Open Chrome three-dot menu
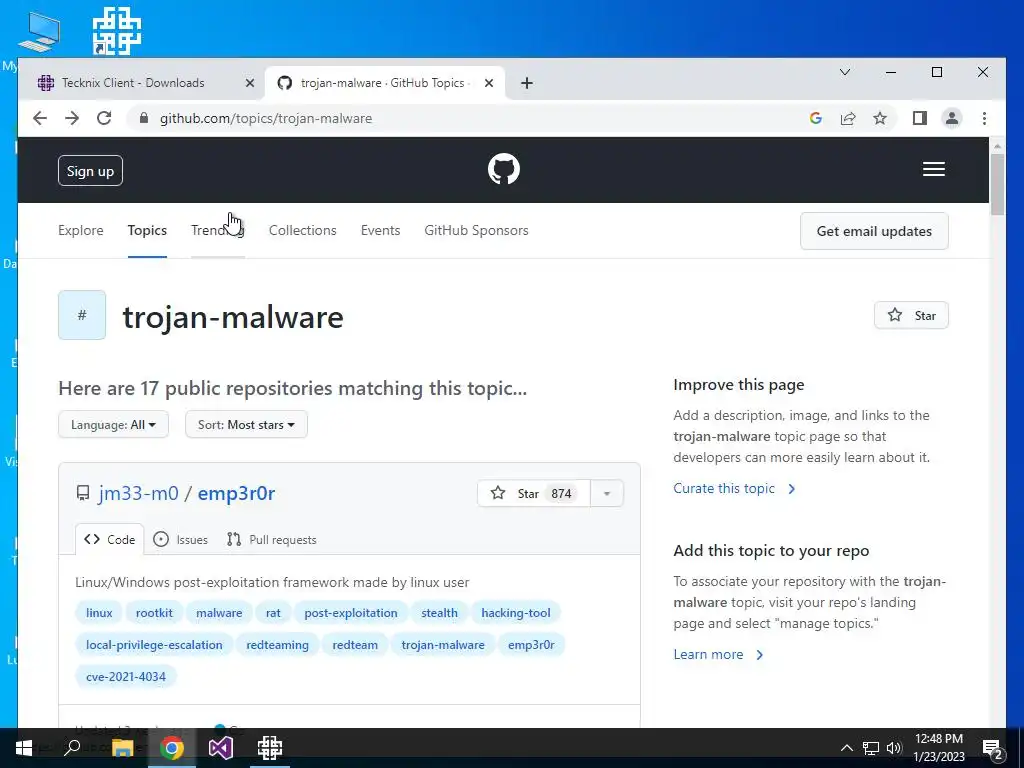The image size is (1024, 768). click(984, 118)
